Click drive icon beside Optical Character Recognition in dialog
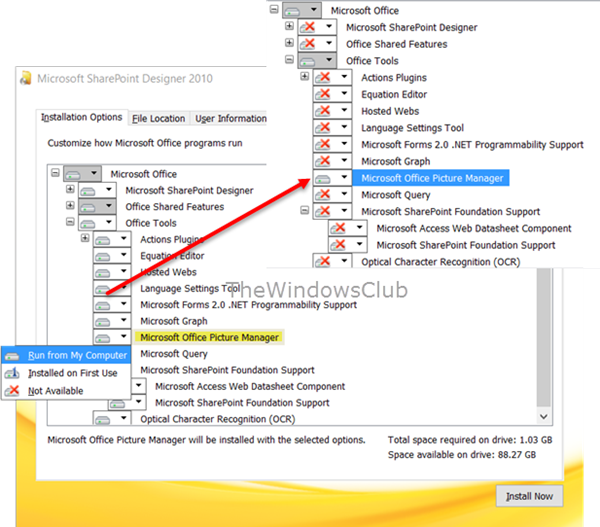Viewport: 600px width, 527px height. 103,420
